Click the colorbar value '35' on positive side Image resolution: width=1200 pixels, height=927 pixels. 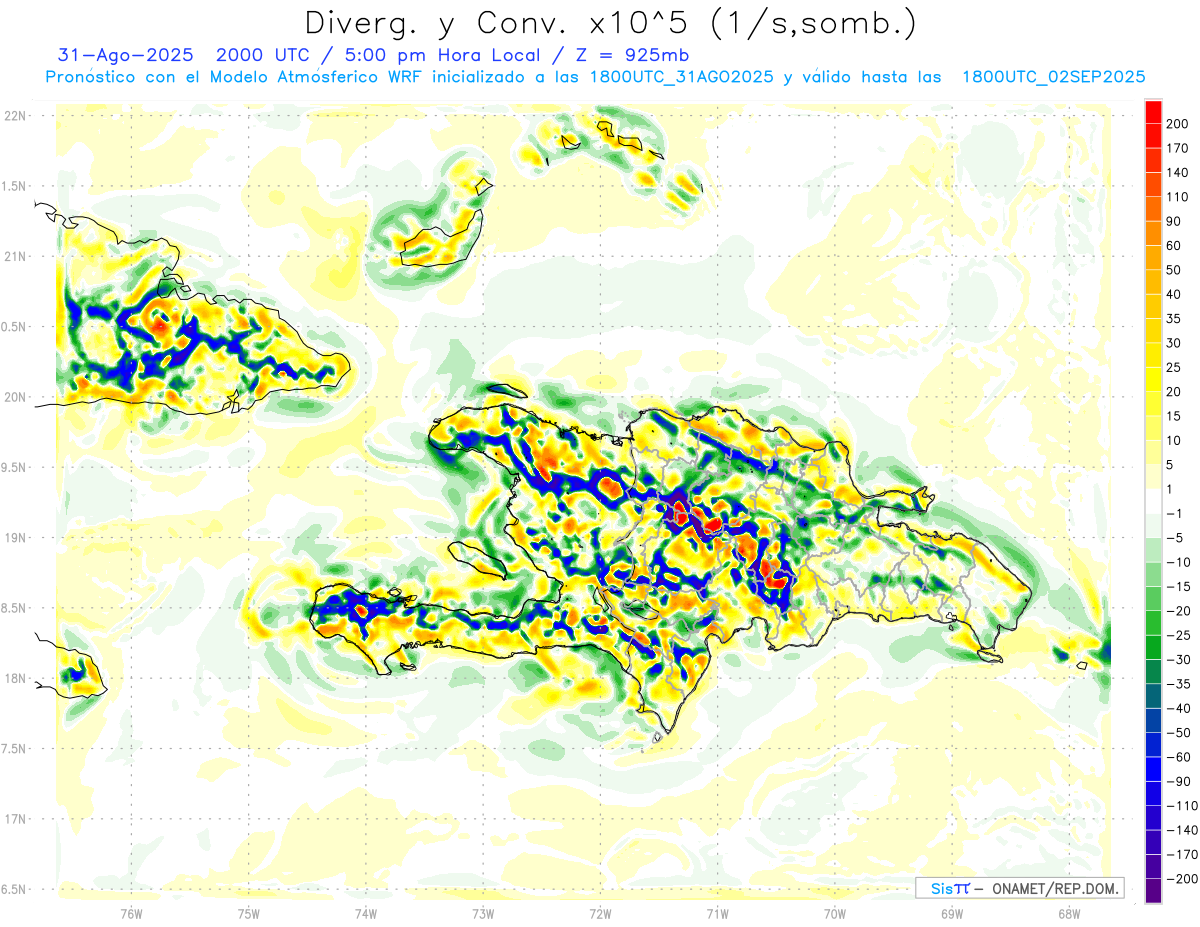coord(1175,319)
